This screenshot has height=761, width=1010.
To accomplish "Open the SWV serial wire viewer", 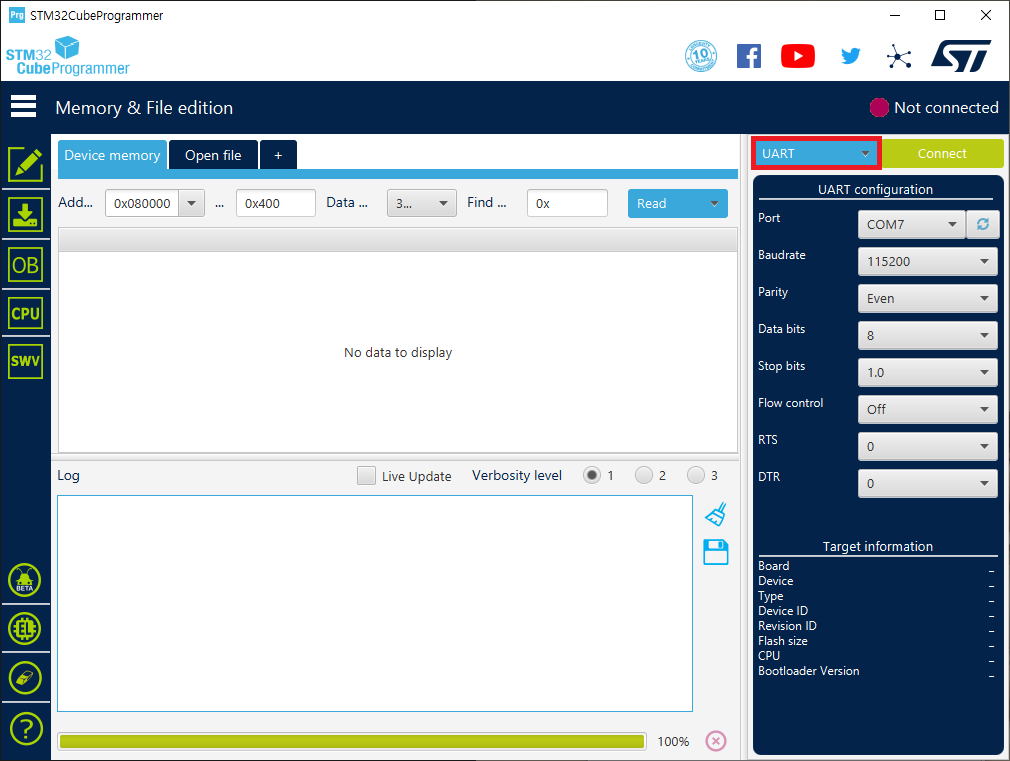I will pyautogui.click(x=25, y=361).
